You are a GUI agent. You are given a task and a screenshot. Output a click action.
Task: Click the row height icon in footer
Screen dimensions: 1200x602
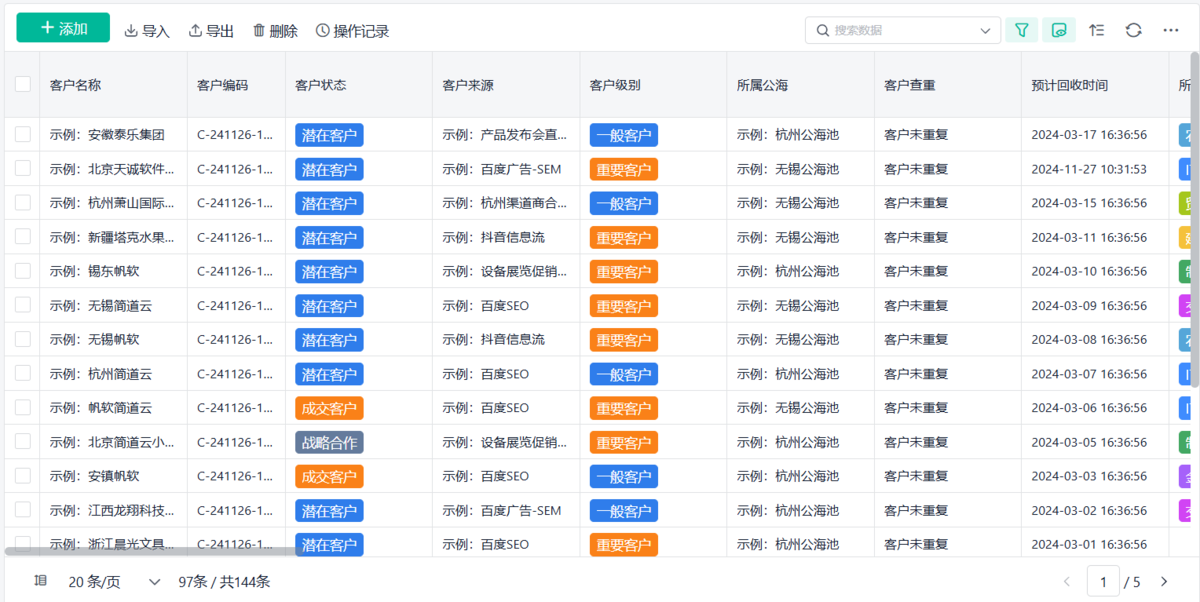[40, 581]
